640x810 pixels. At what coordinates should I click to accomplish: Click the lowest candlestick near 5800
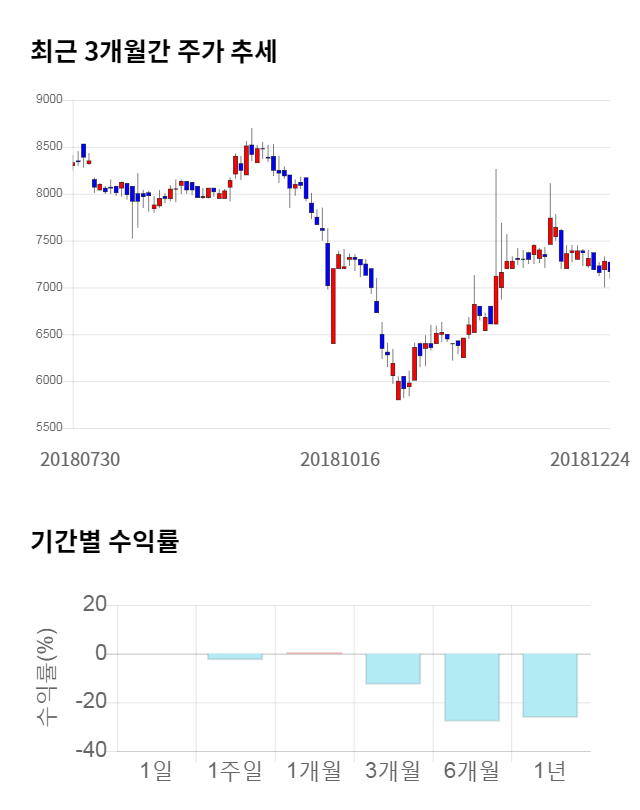(398, 390)
